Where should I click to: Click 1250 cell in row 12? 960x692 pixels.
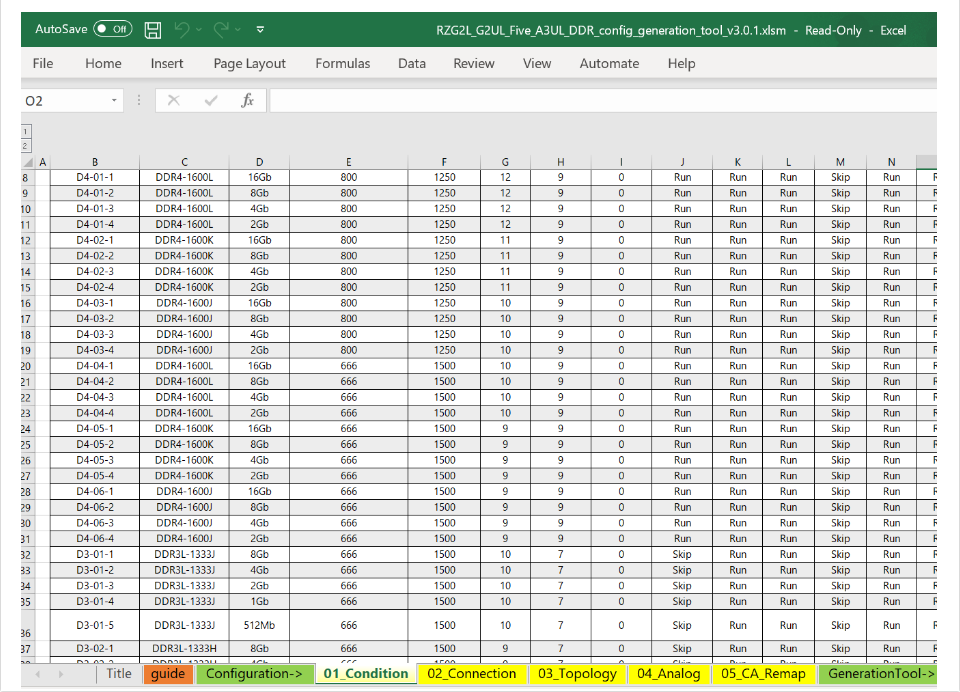pyautogui.click(x=444, y=240)
